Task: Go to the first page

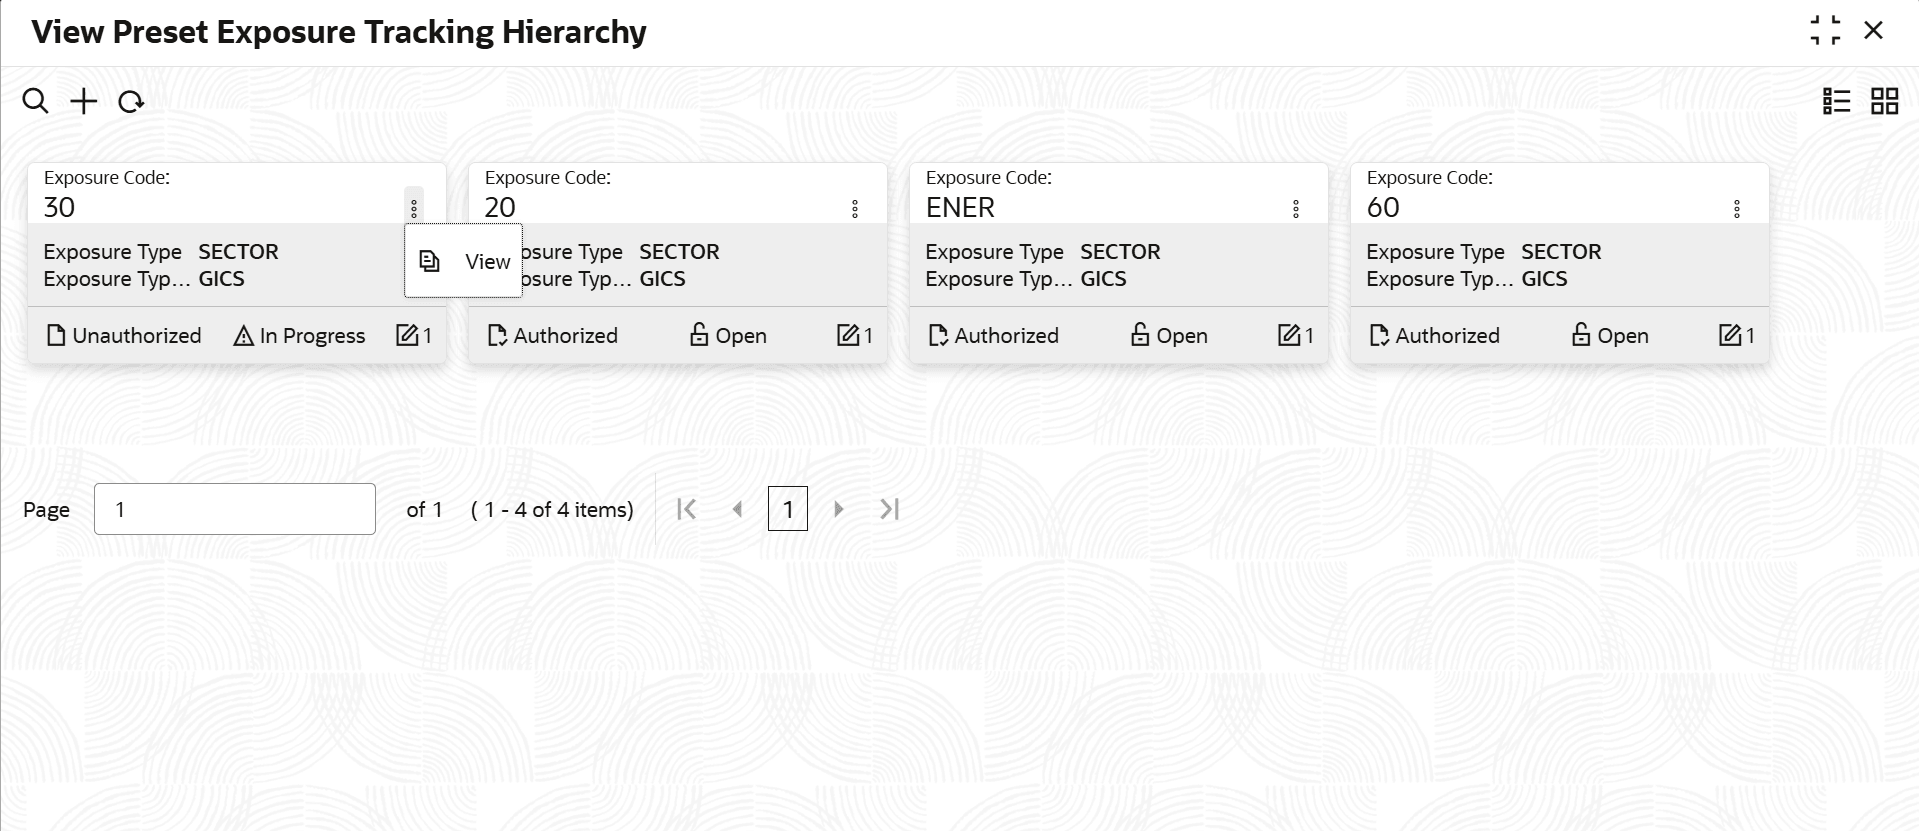Action: [686, 509]
